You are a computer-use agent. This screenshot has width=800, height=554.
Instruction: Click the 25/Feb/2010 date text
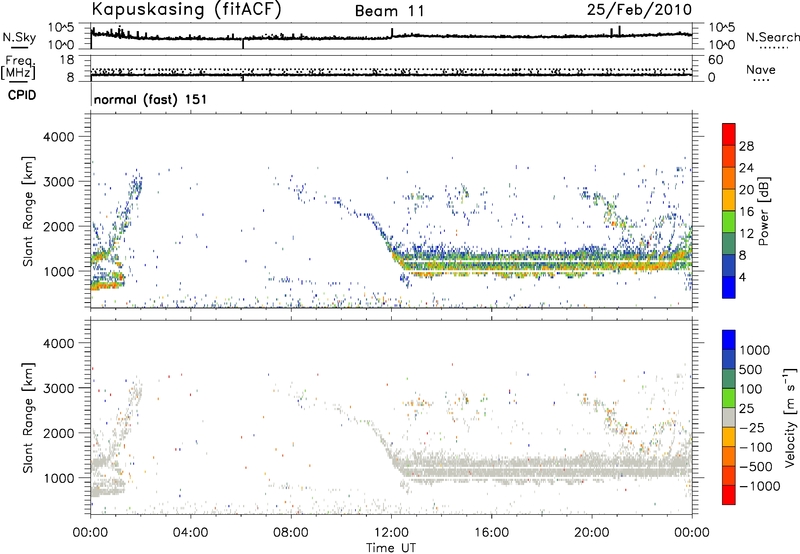tap(639, 10)
